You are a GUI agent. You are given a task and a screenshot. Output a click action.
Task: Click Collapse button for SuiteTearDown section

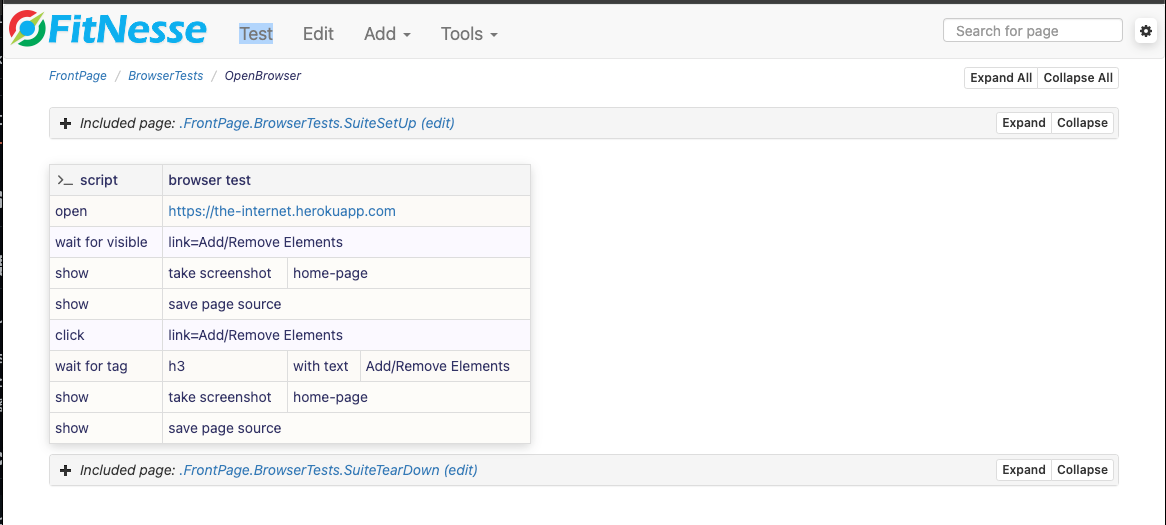[x=1082, y=470]
